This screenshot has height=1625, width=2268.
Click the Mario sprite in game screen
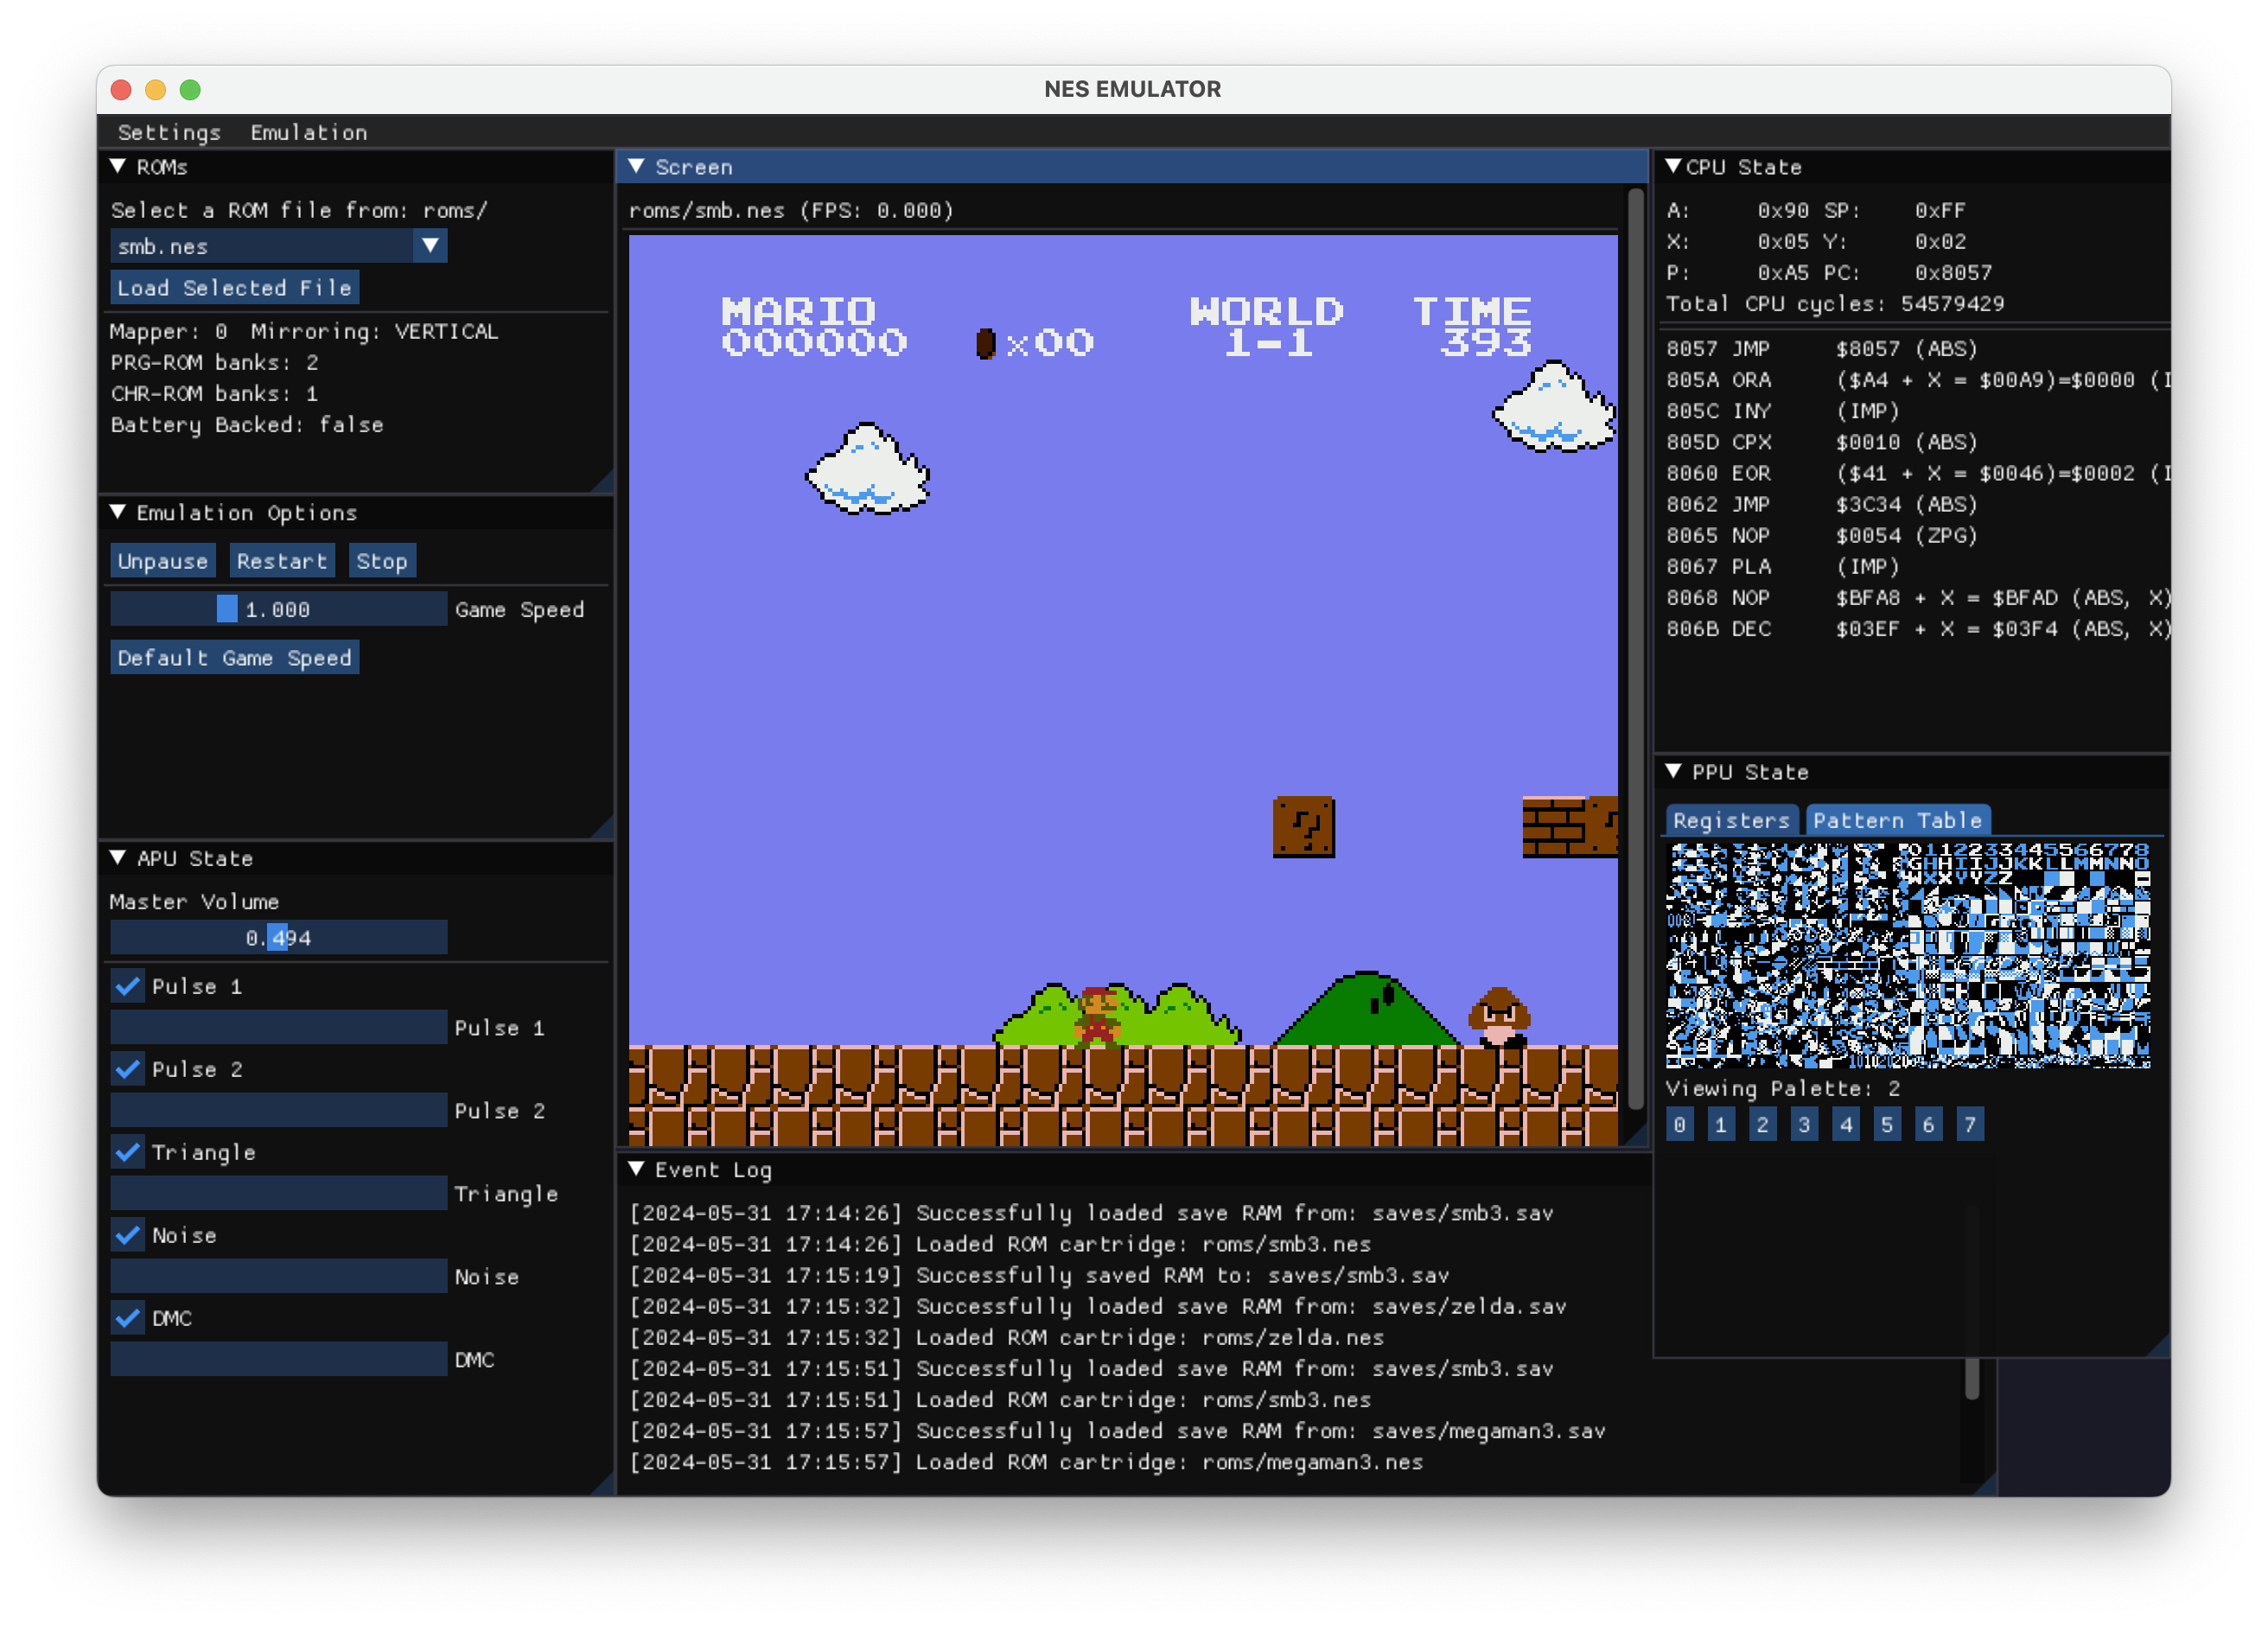(x=1098, y=1016)
